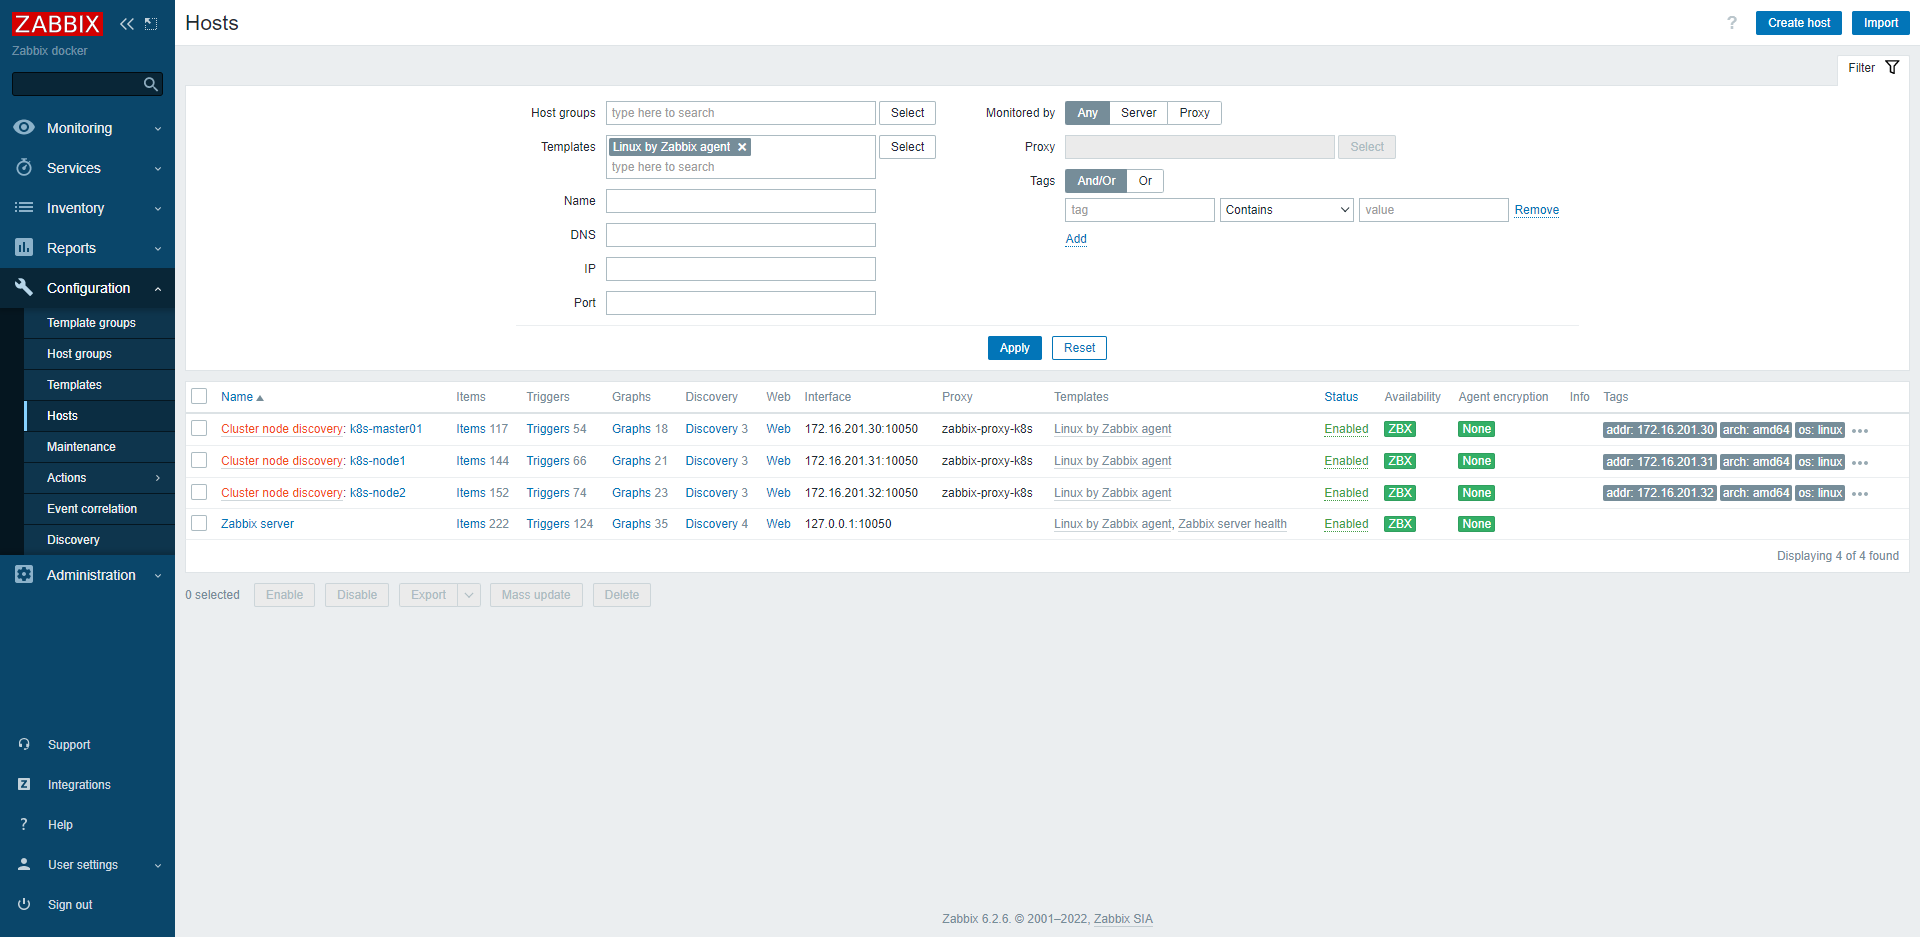Click the ZBX availability badge for Zabbix server
Screen dimensions: 1920x937
tap(1399, 524)
